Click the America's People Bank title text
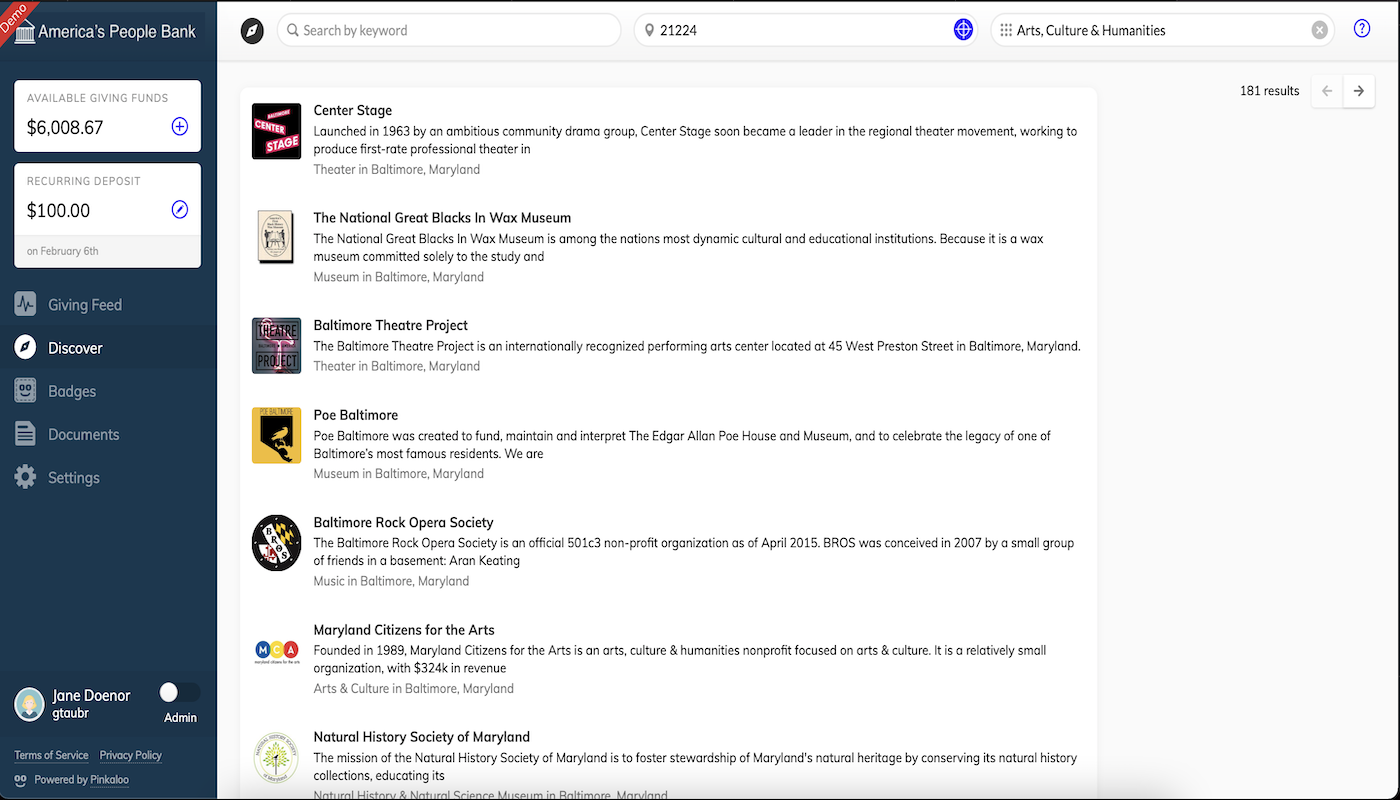The width and height of the screenshot is (1400, 800). point(117,32)
